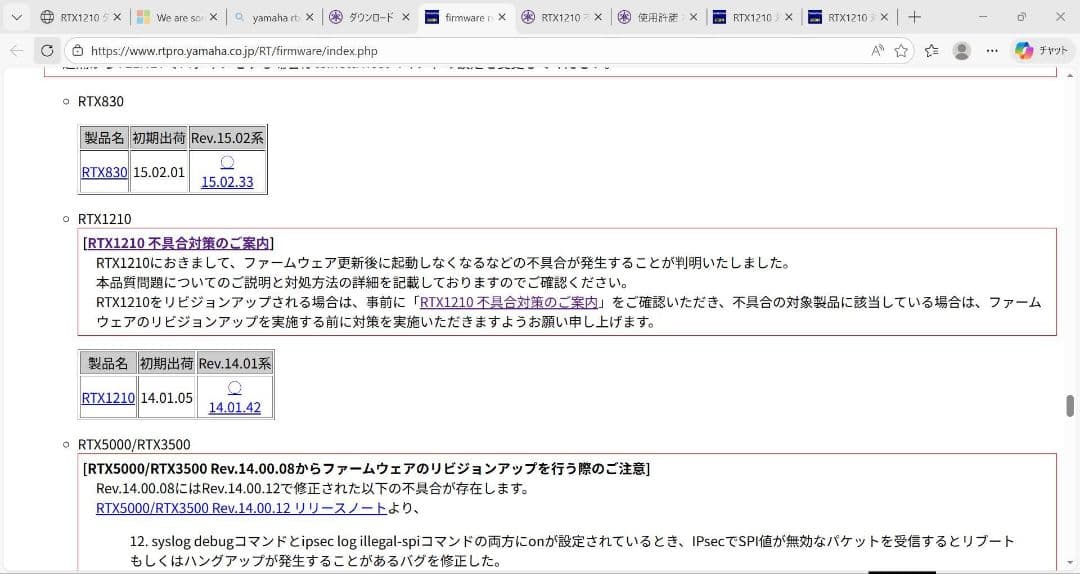The height and width of the screenshot is (574, 1080).
Task: Download firmware 15.02.33 link
Action: tap(227, 182)
